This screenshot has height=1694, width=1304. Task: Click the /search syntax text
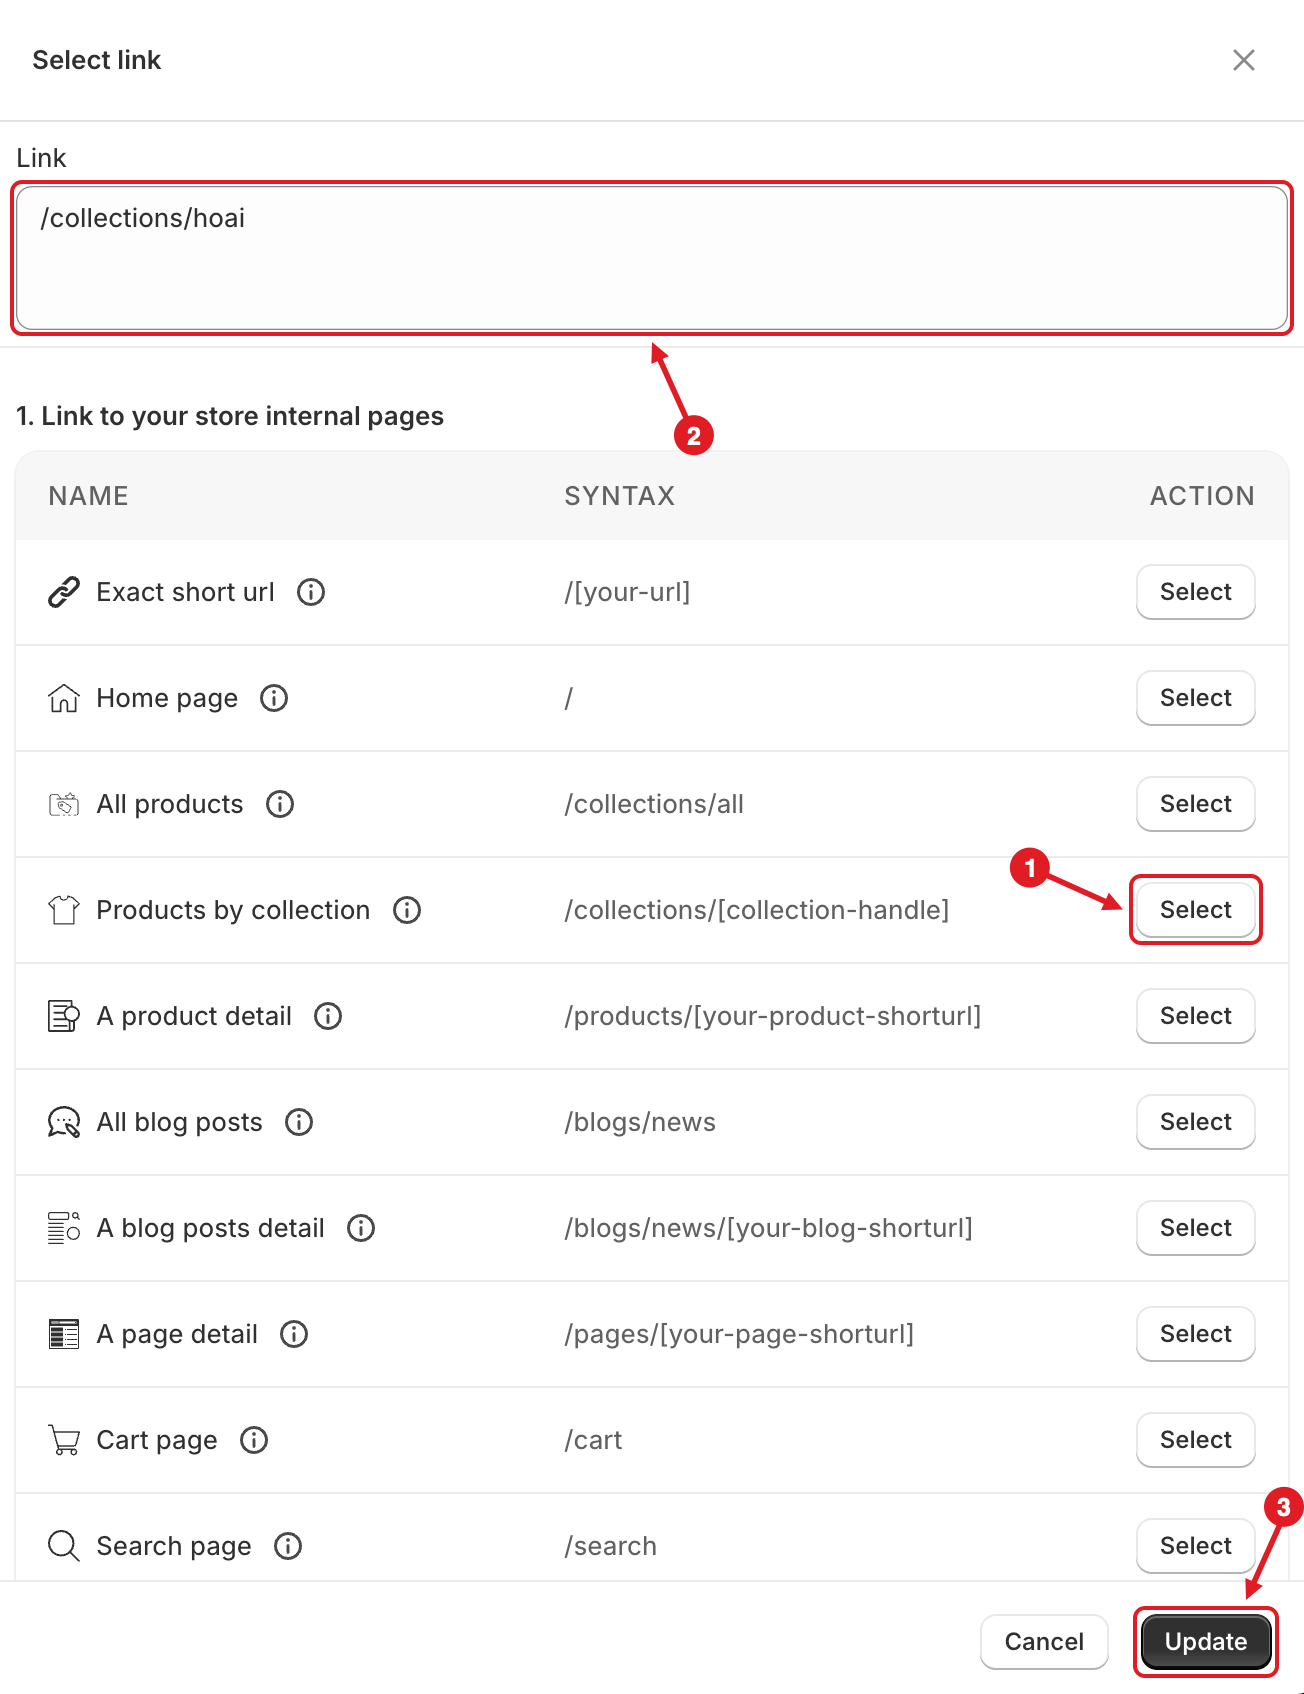click(x=611, y=1546)
